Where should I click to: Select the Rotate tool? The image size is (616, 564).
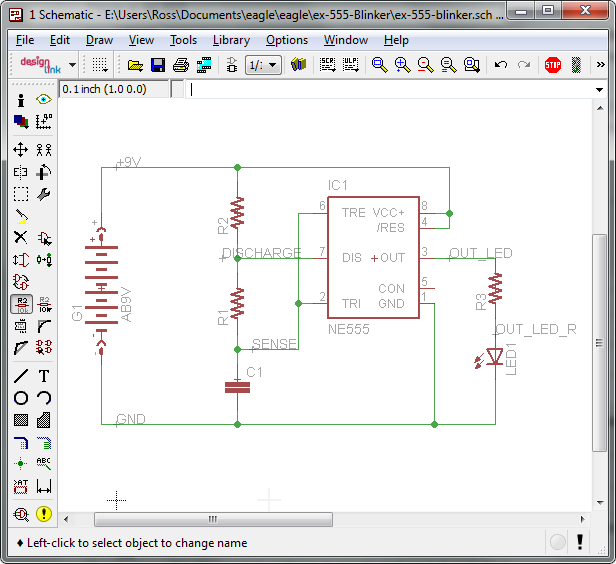(x=44, y=172)
